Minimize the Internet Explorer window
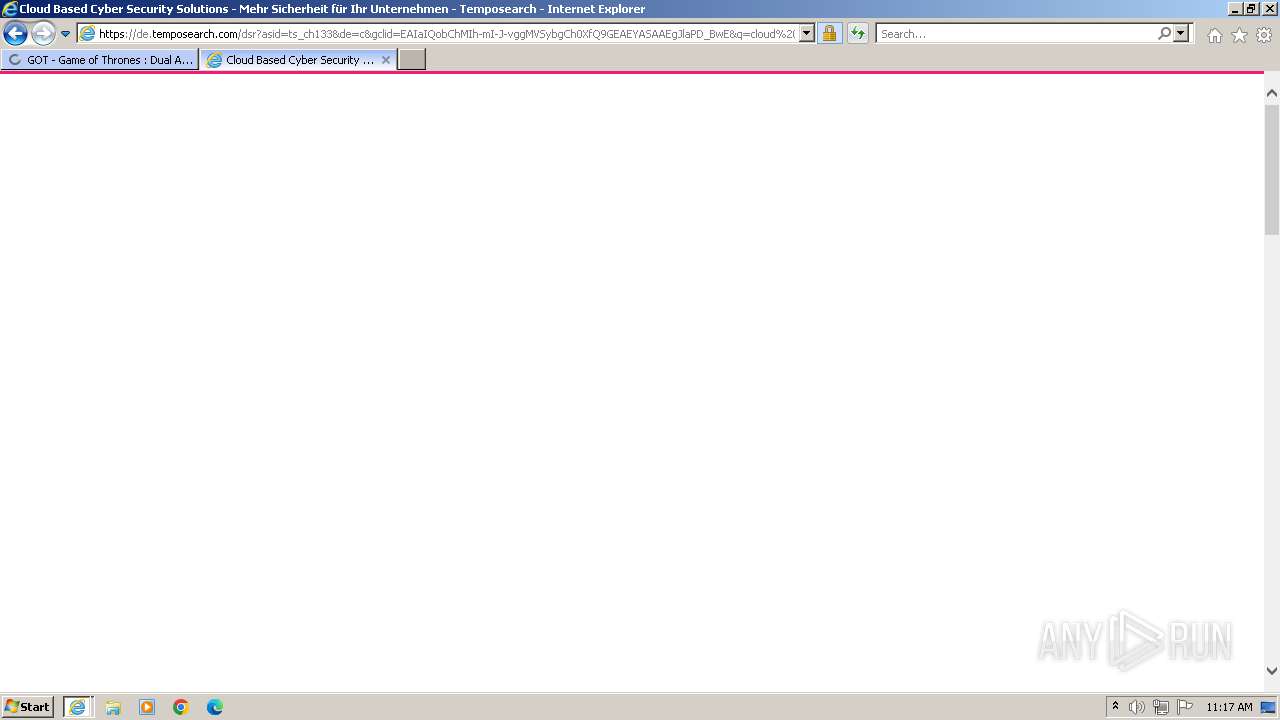1280x720 pixels. [x=1235, y=9]
